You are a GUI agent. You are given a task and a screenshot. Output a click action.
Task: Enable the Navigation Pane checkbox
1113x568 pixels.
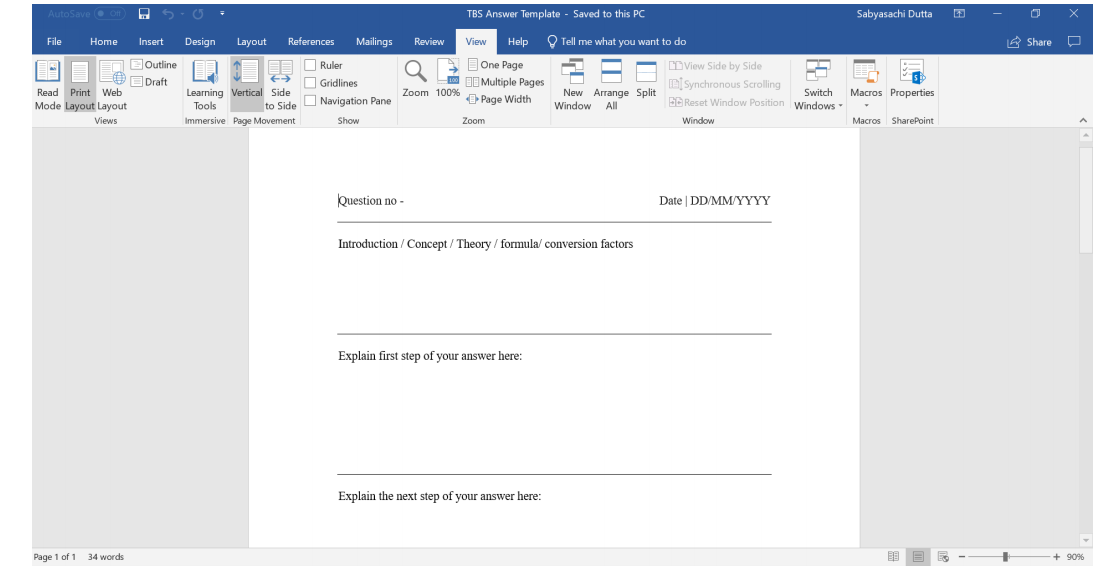(310, 100)
